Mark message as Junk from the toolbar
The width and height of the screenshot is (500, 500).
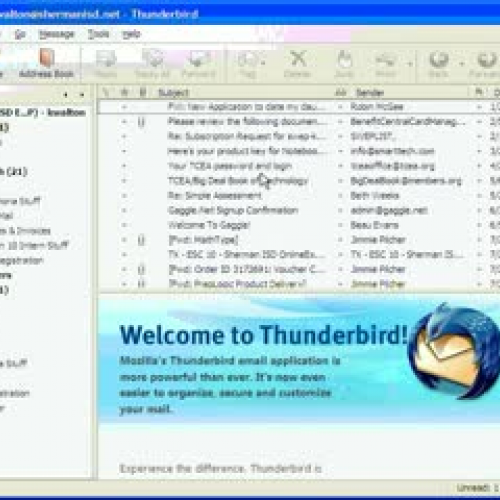344,63
